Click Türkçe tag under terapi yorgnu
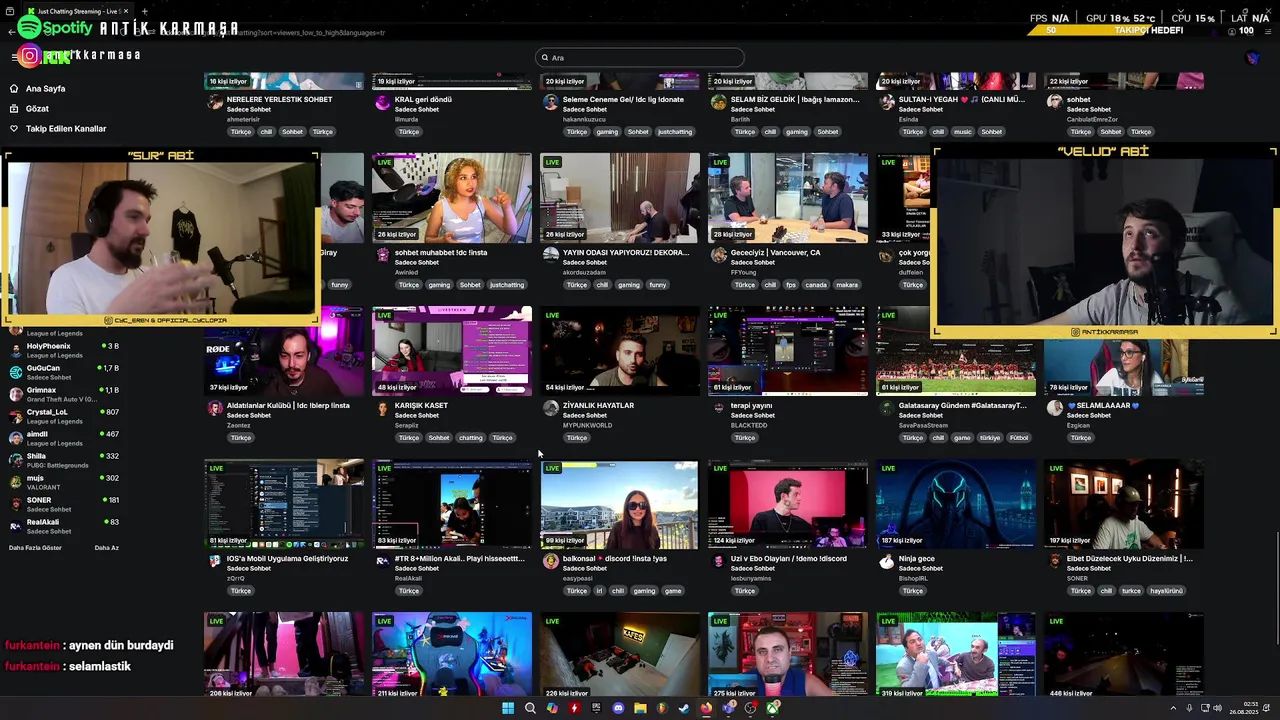The height and width of the screenshot is (720, 1280). 745,437
